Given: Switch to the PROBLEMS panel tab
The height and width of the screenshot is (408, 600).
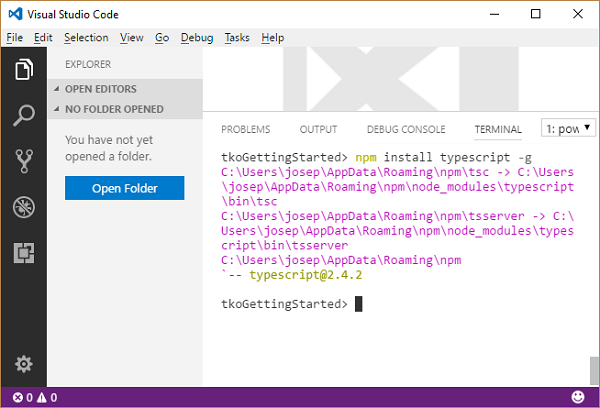Looking at the screenshot, I should point(246,129).
